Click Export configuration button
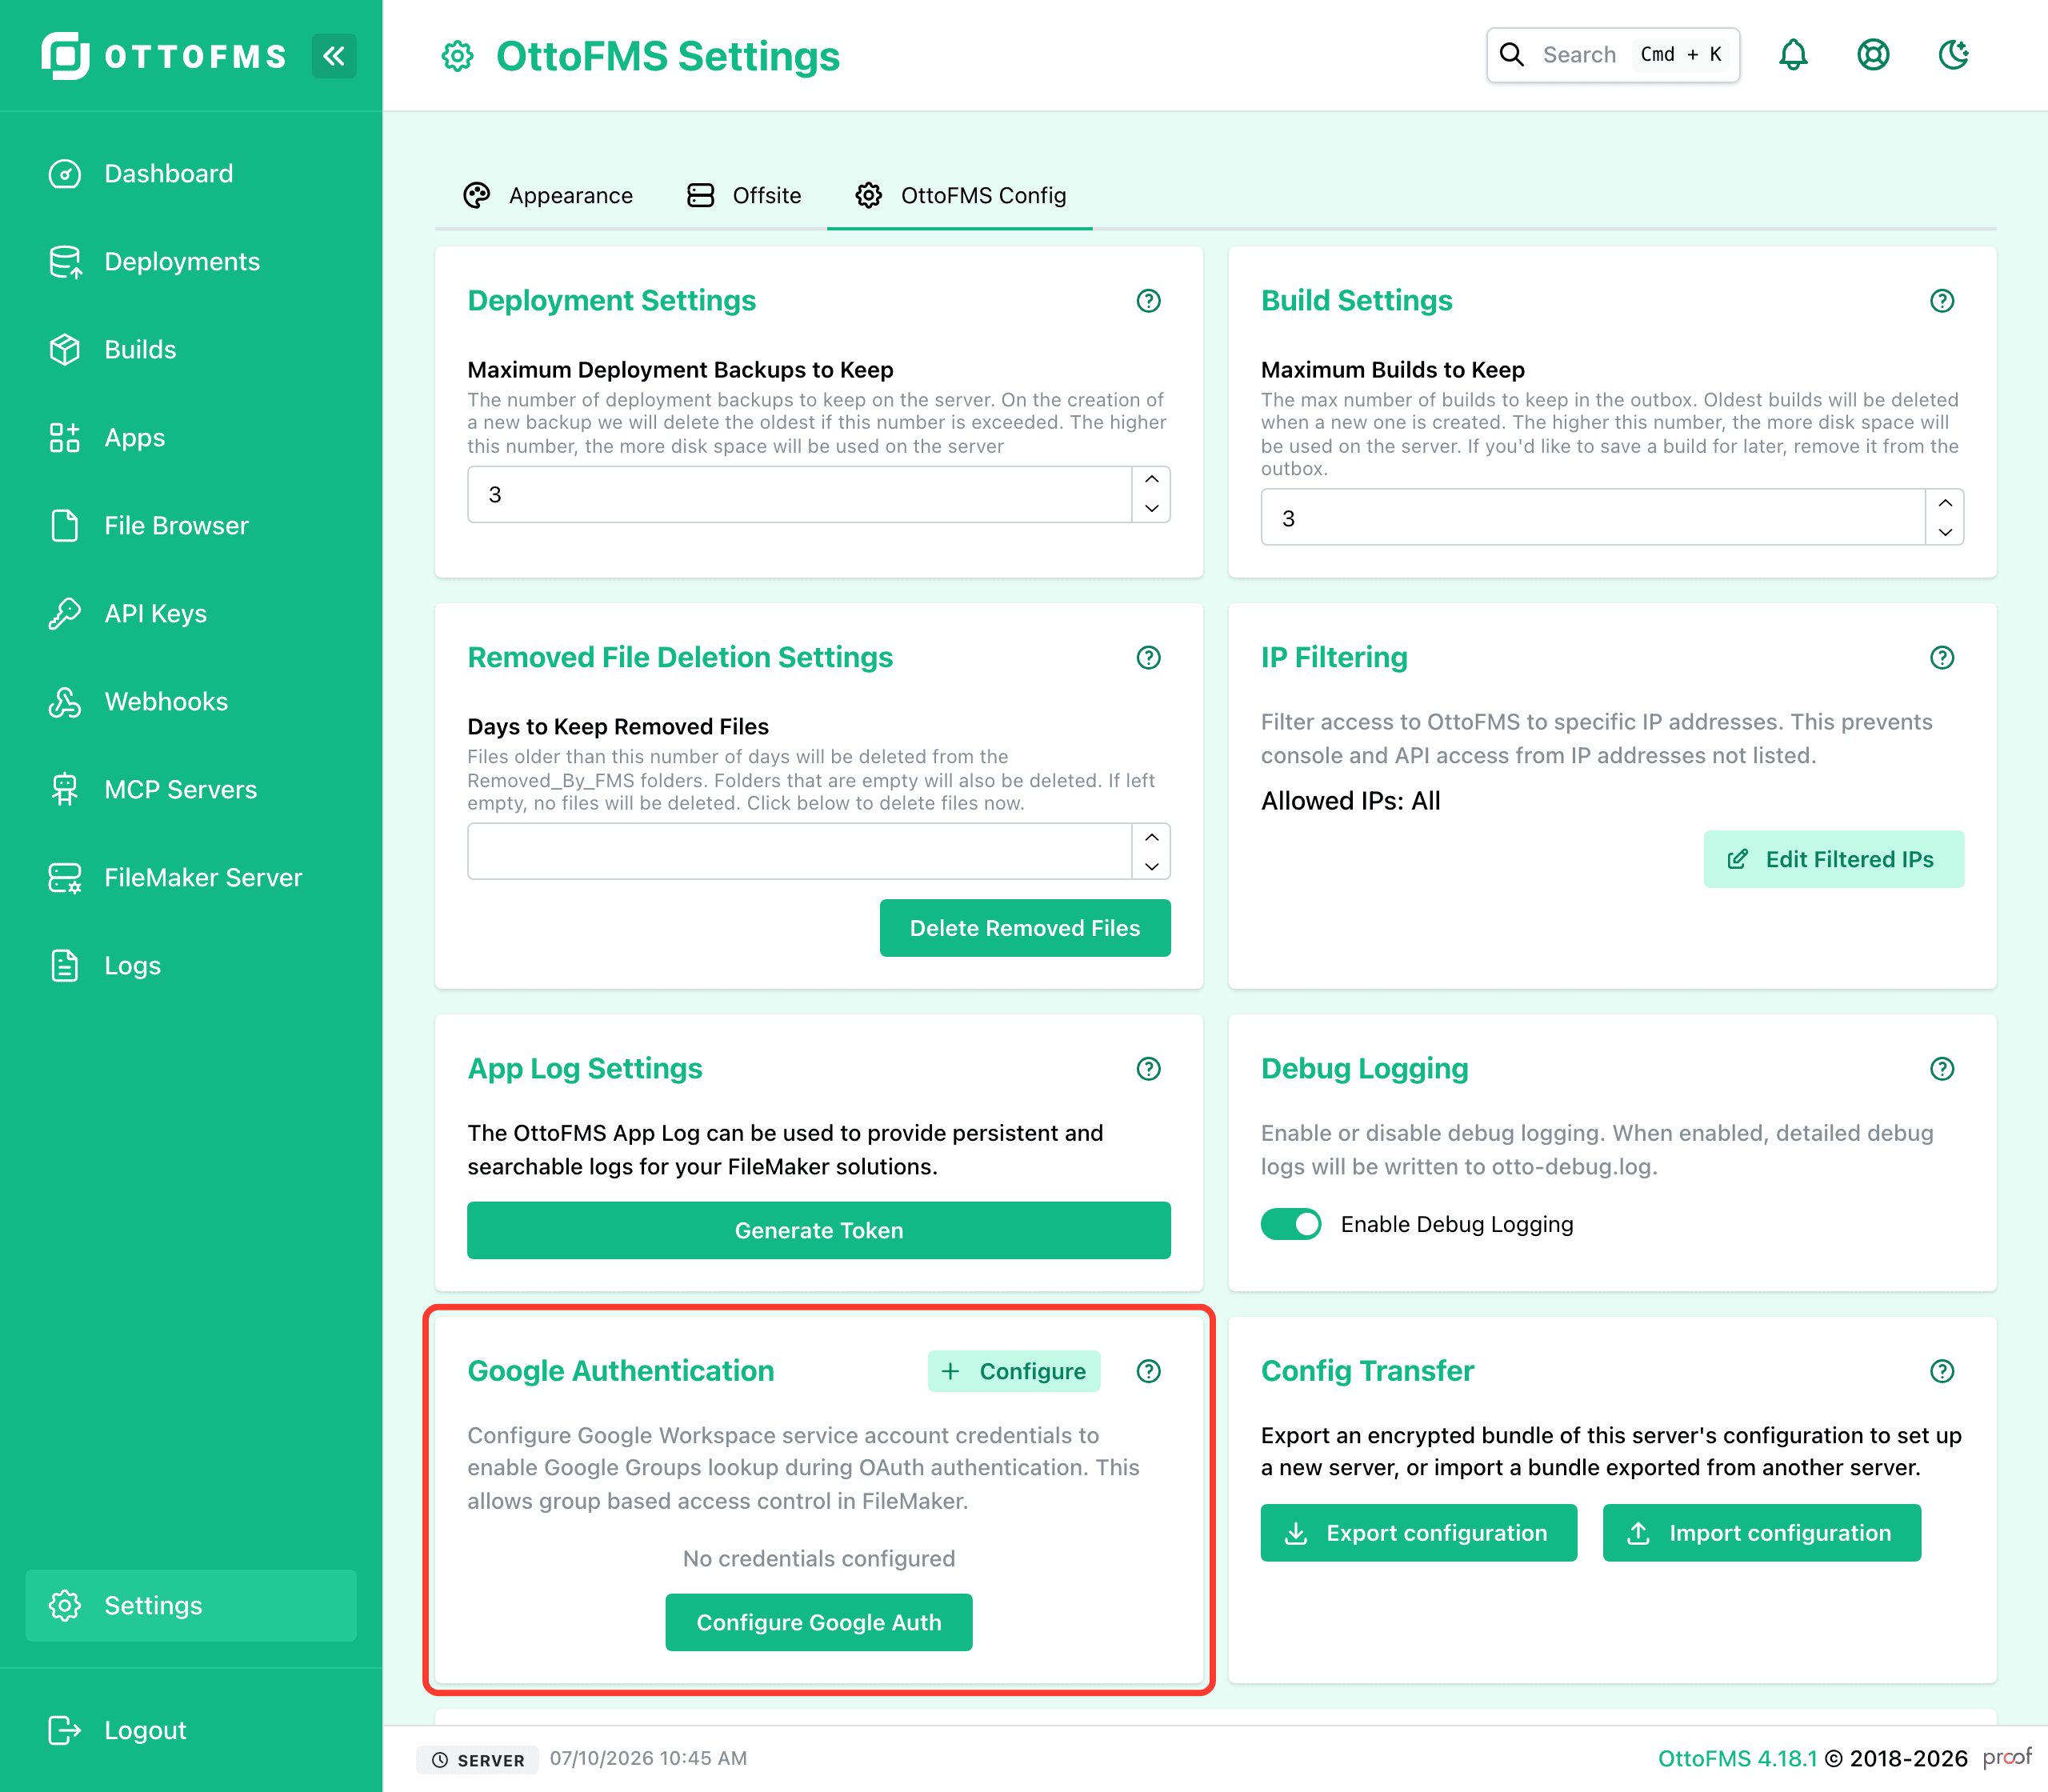This screenshot has width=2048, height=1792. coord(1419,1533)
